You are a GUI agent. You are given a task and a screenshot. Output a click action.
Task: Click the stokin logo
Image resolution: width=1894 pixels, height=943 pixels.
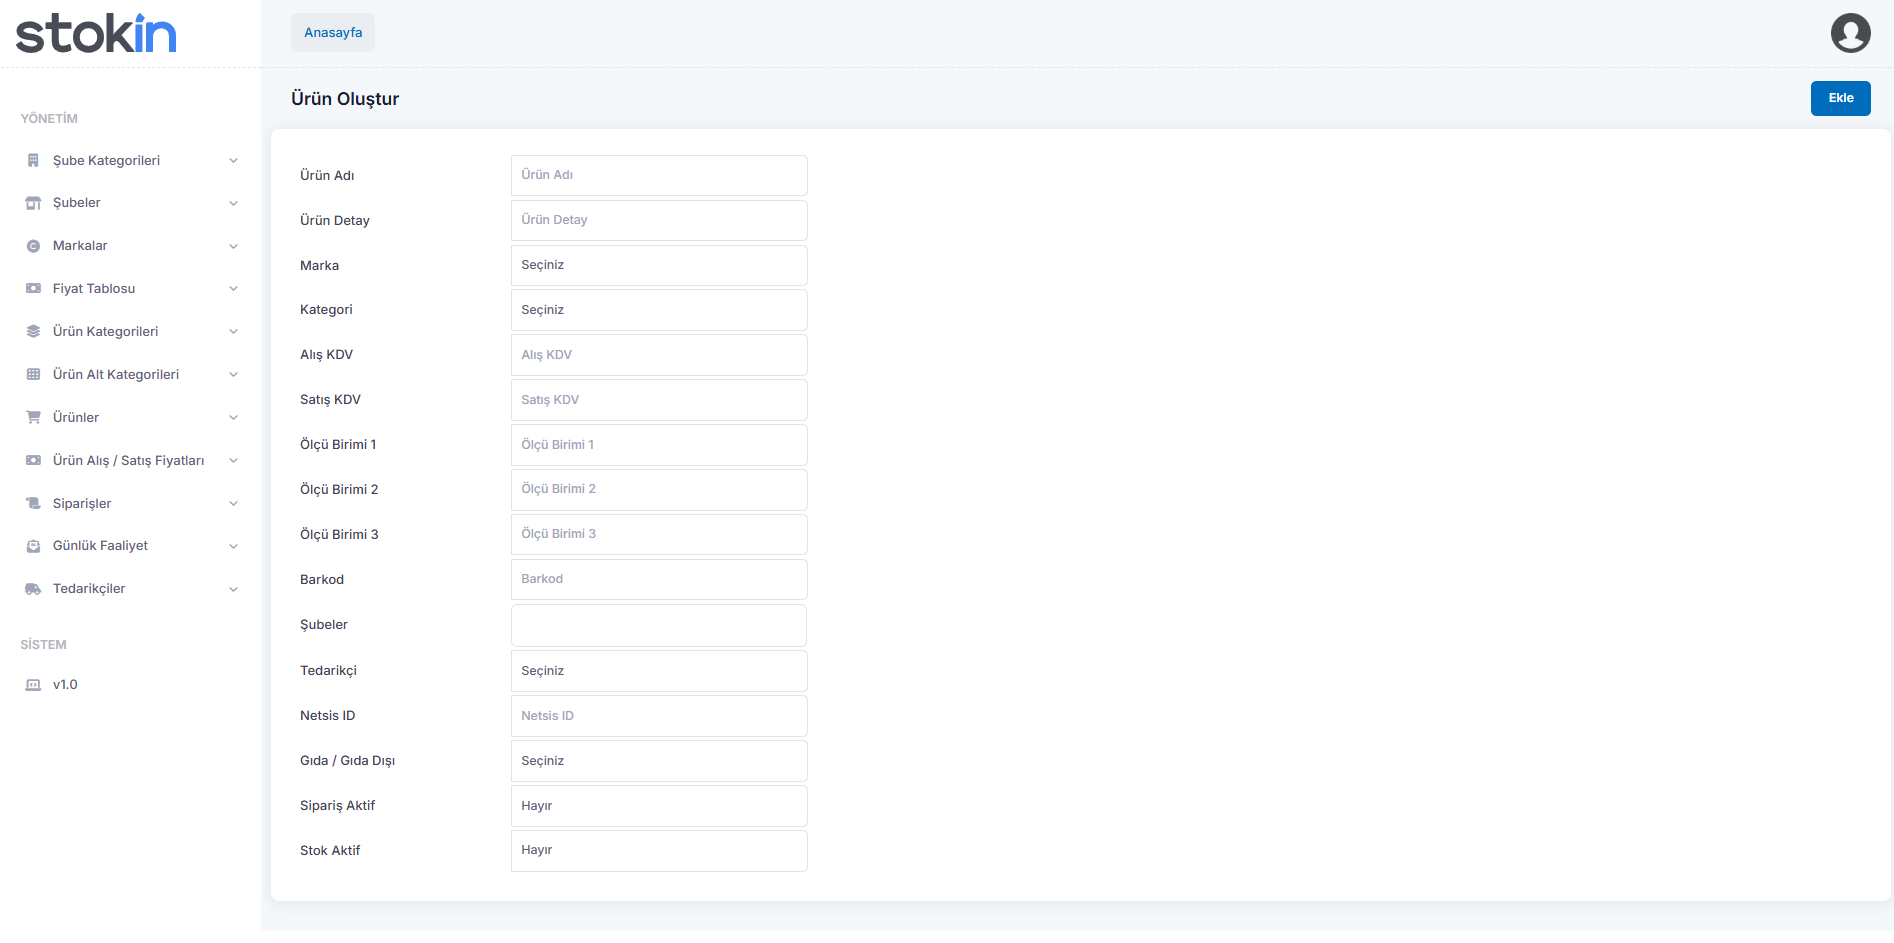tap(96, 34)
